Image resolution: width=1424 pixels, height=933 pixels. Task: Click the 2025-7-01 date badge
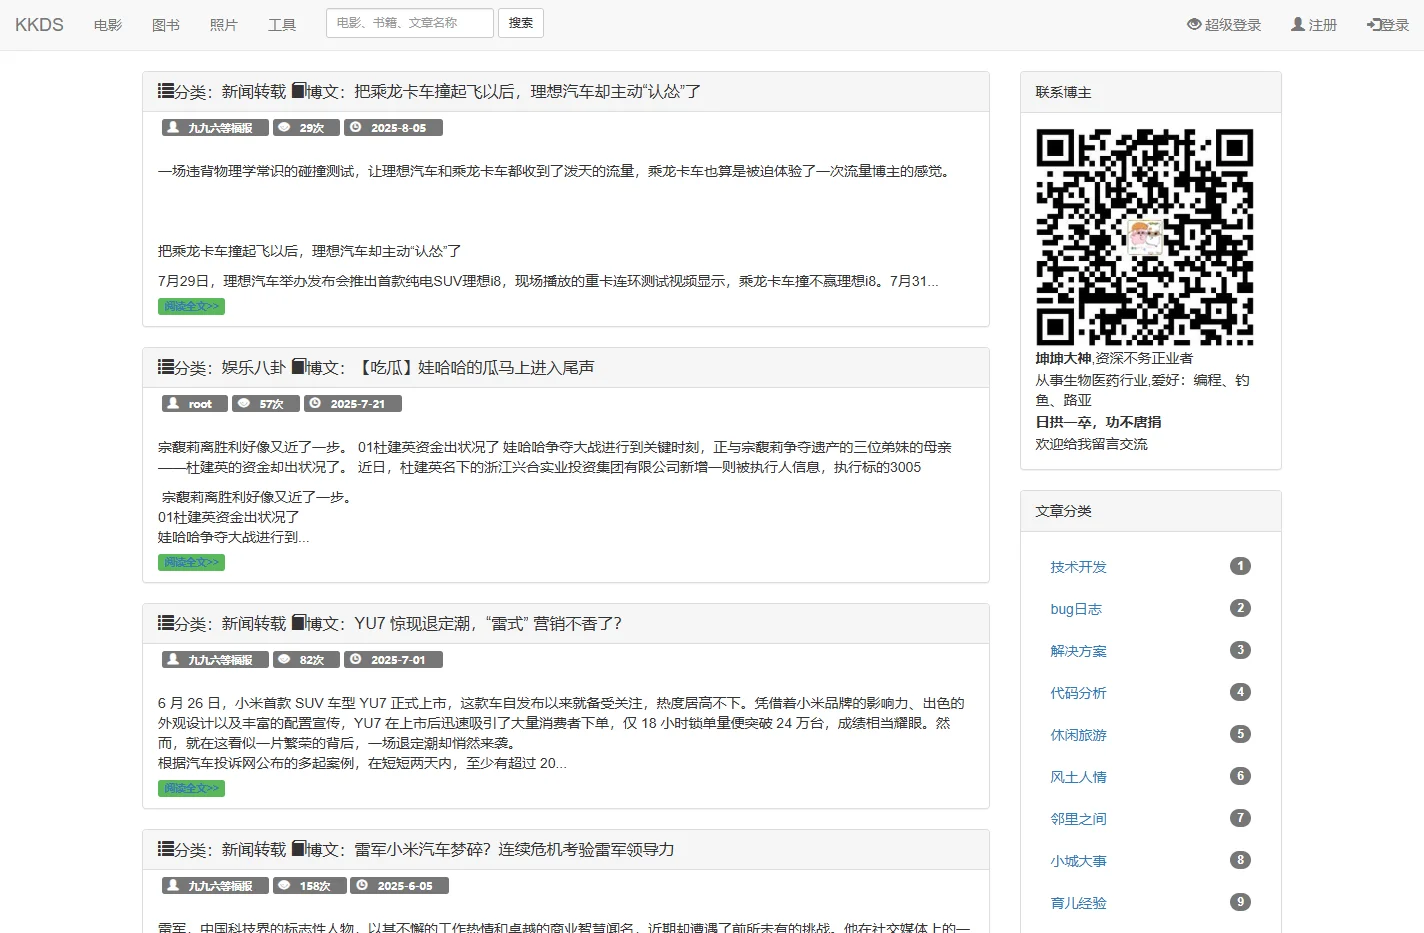tap(393, 660)
